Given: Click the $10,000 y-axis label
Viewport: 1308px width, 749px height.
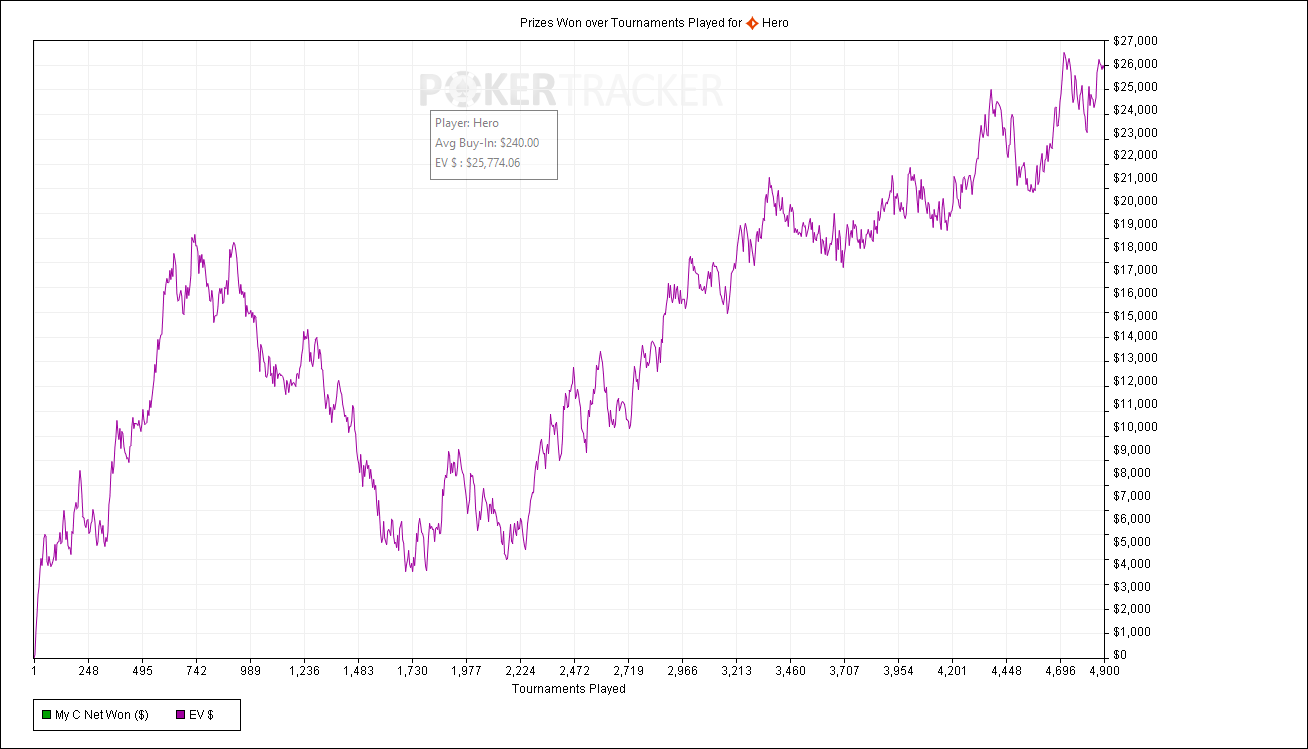Looking at the screenshot, I should click(1135, 427).
